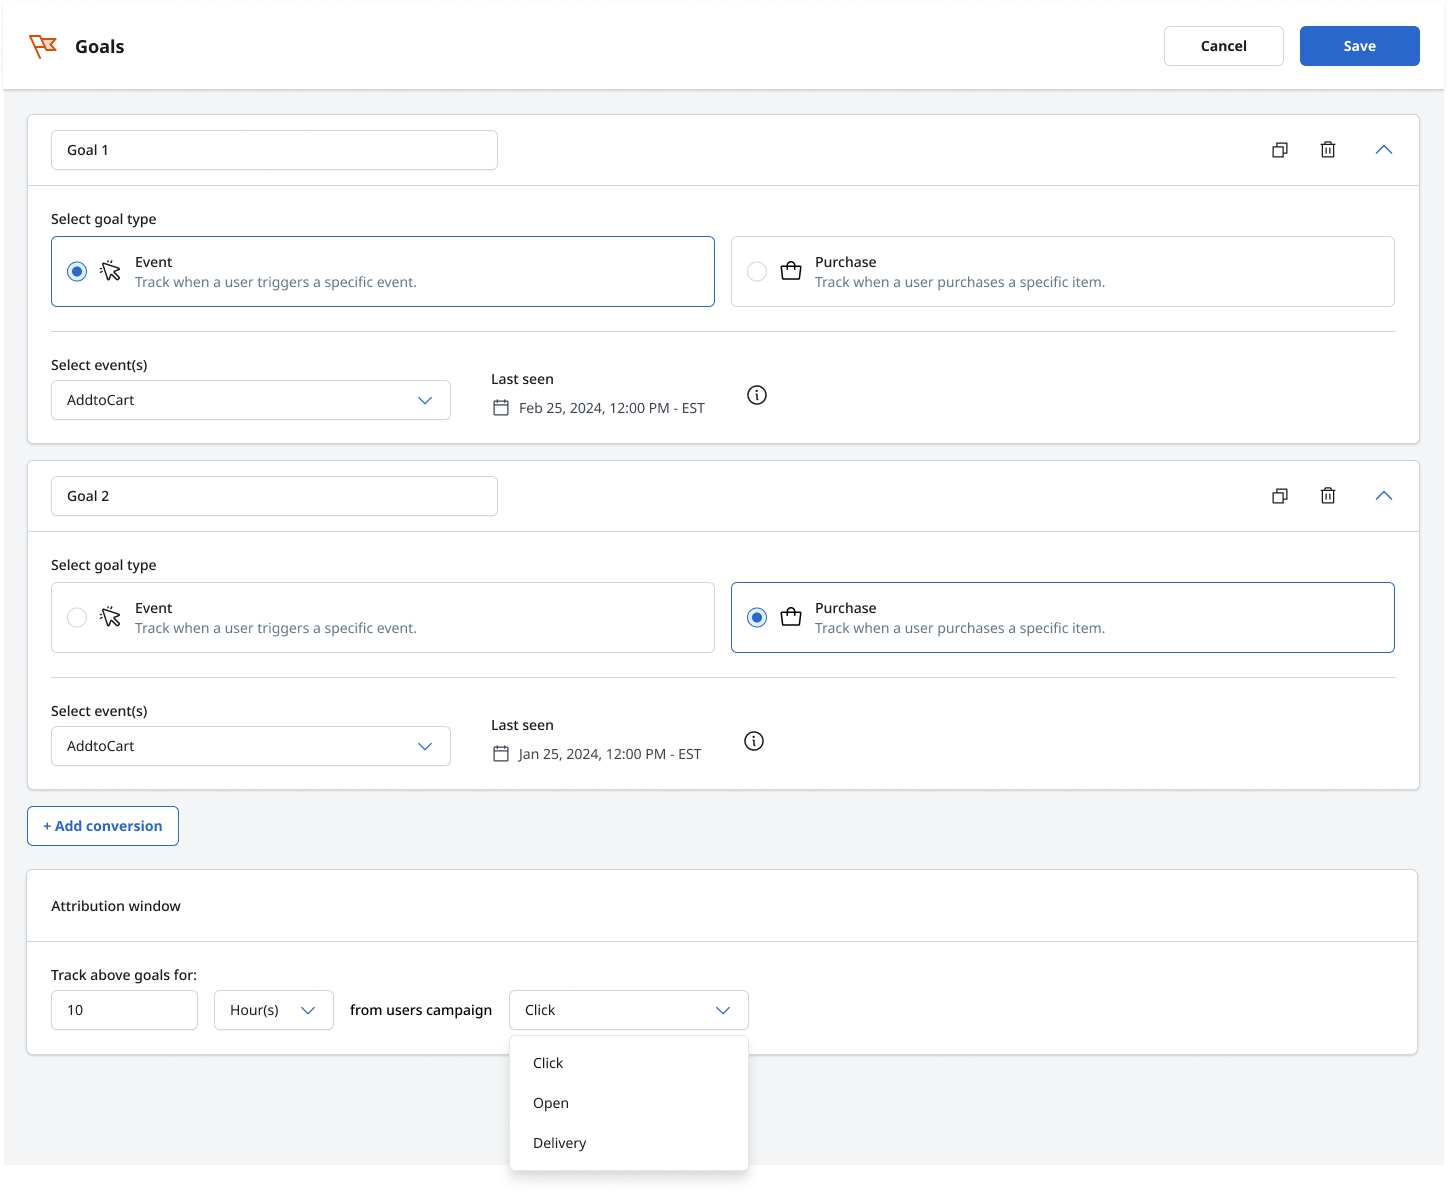The width and height of the screenshot is (1447, 1193).
Task: Click the info icon beside Jan 25 last seen
Action: pyautogui.click(x=754, y=741)
